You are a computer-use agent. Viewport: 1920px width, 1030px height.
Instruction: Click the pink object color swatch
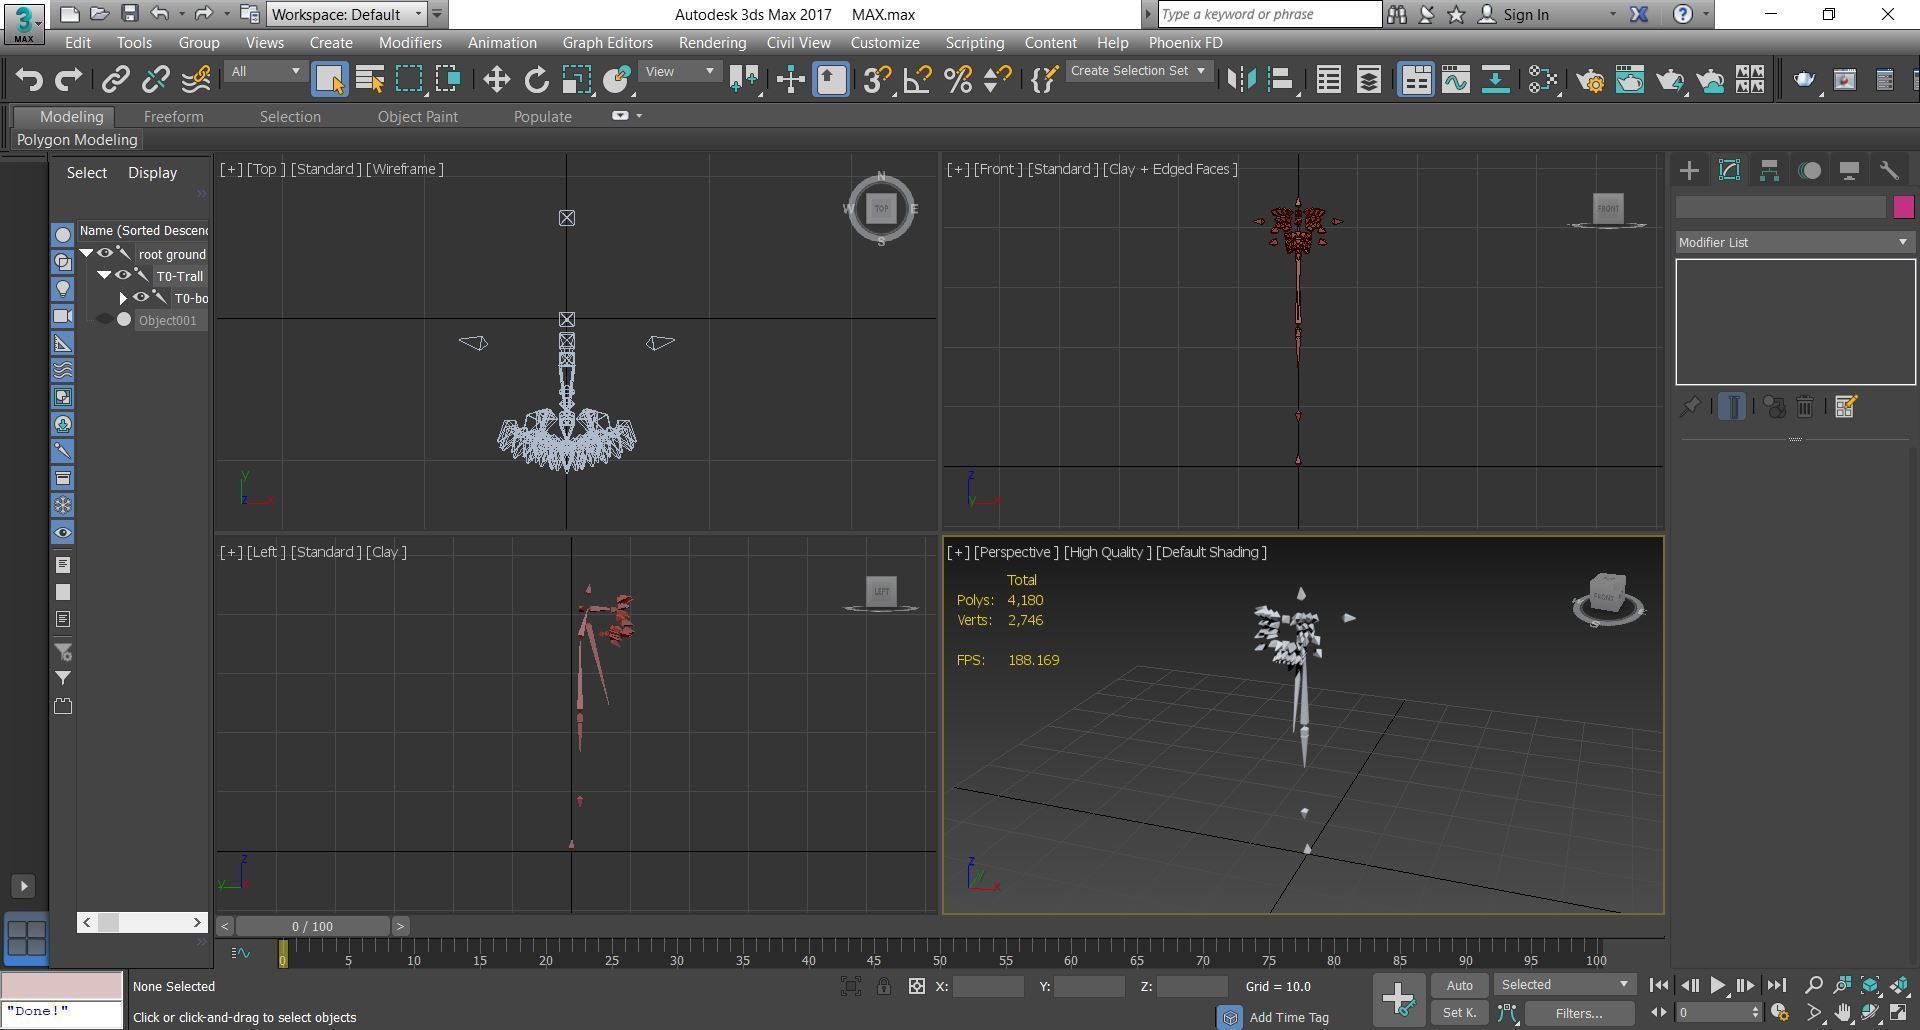click(x=1903, y=207)
